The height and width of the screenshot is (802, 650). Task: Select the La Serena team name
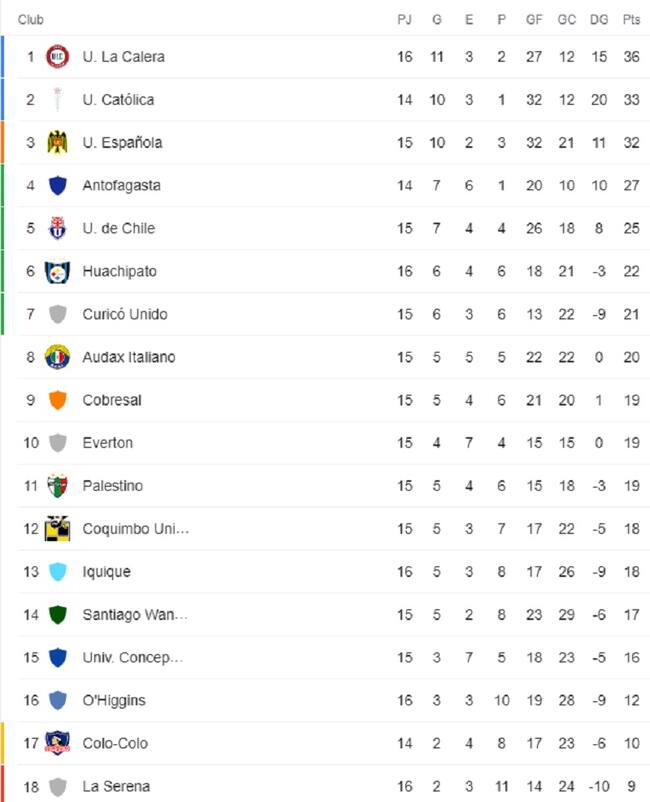[116, 786]
